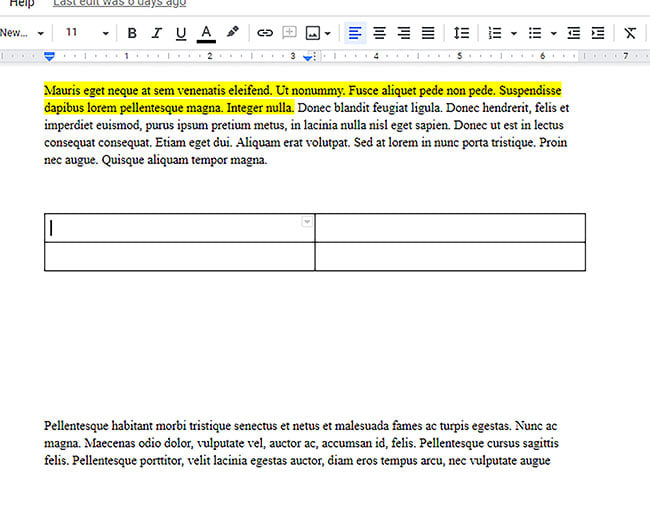Click the highlighted word "Mauris"
The width and height of the screenshot is (650, 507).
pyautogui.click(x=62, y=90)
